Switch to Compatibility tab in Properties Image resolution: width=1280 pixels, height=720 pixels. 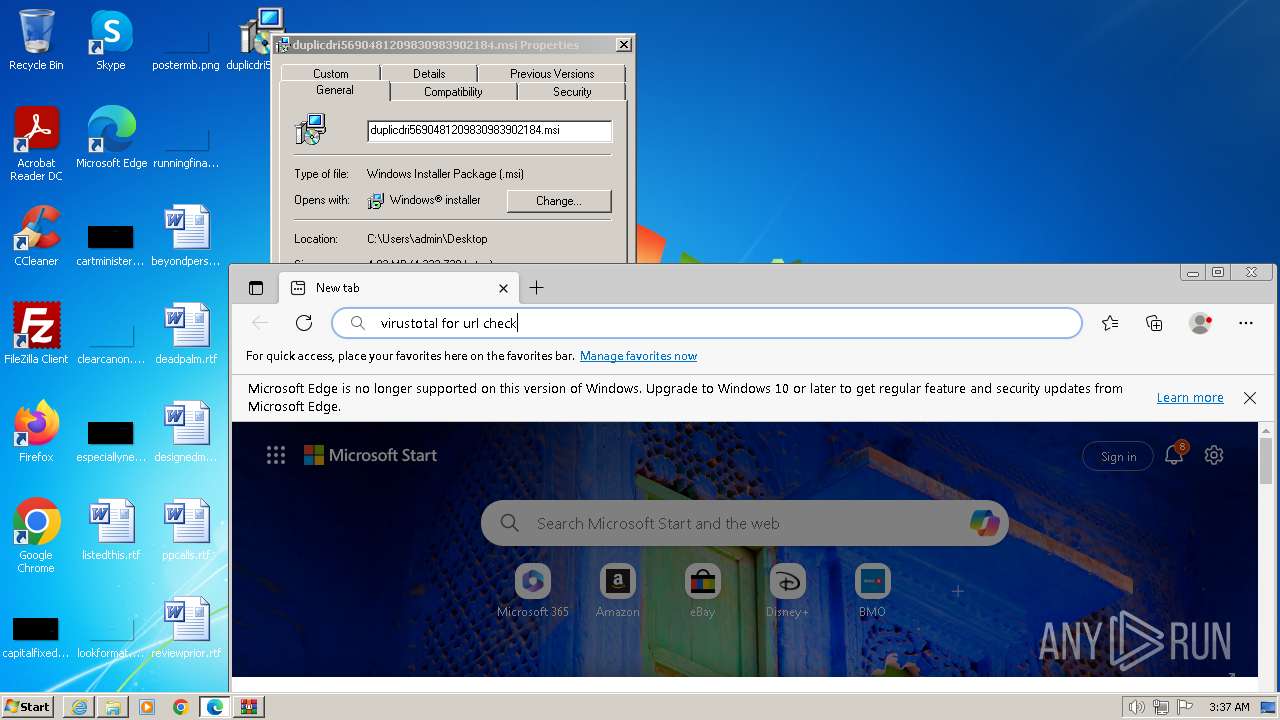pyautogui.click(x=453, y=91)
